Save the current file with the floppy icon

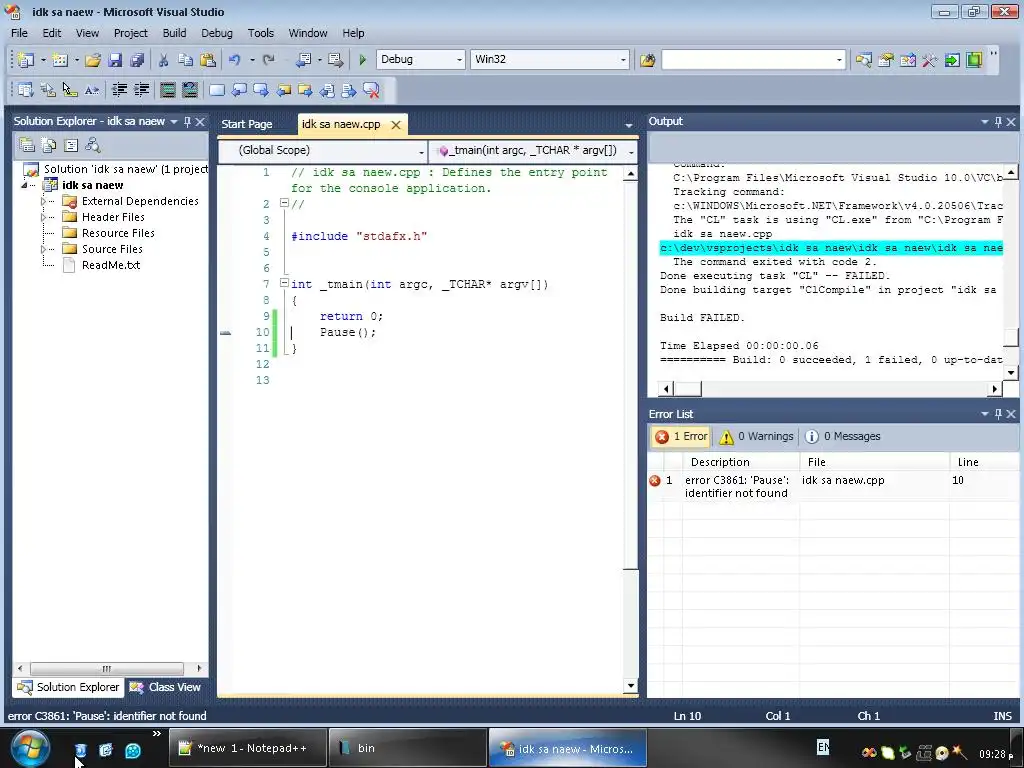point(116,60)
